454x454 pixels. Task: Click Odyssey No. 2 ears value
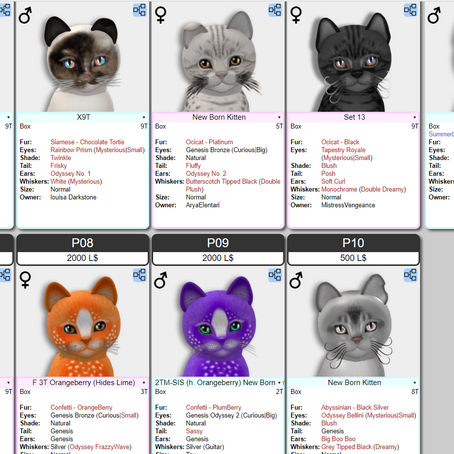206,174
